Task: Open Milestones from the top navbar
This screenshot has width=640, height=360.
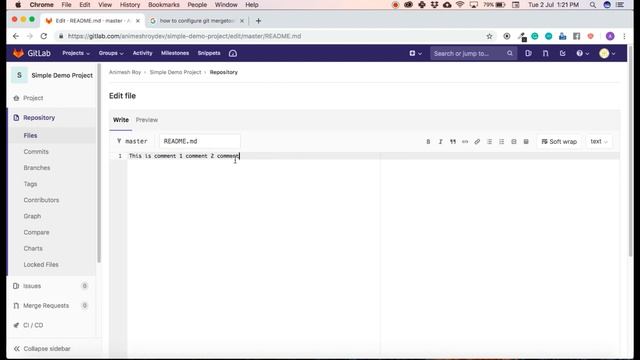Action: 175,53
